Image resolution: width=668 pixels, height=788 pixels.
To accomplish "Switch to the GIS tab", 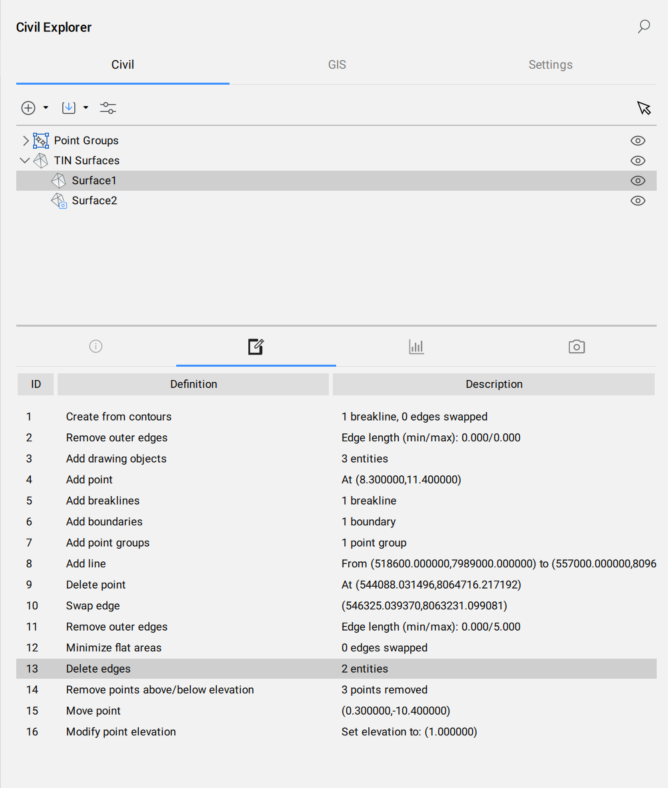I will [337, 65].
